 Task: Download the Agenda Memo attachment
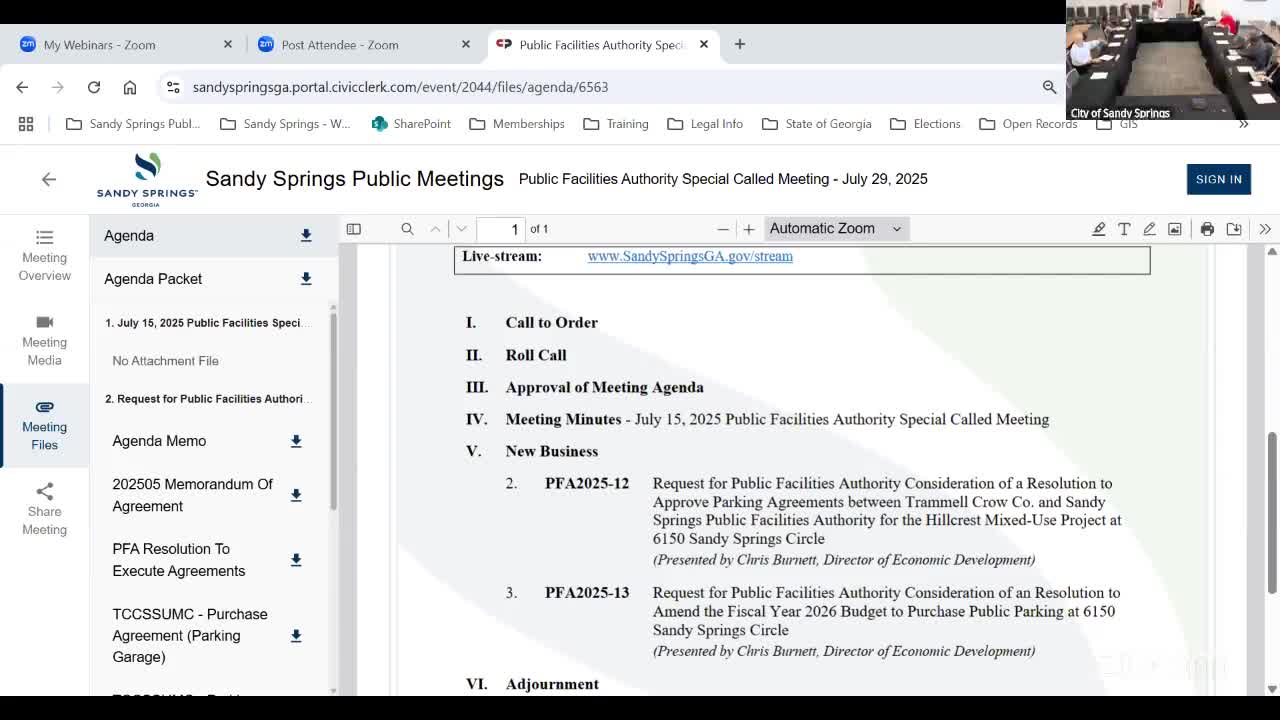(296, 441)
